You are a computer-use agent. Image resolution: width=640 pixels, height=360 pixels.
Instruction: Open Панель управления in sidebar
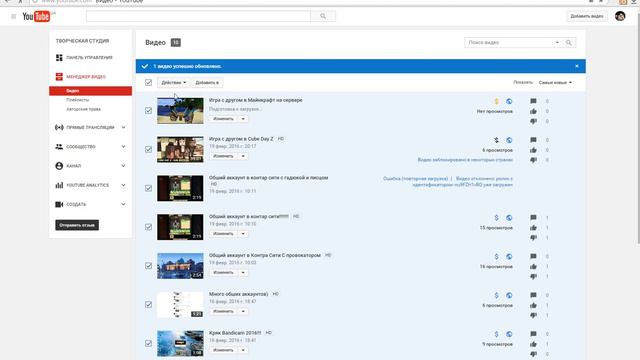89,58
